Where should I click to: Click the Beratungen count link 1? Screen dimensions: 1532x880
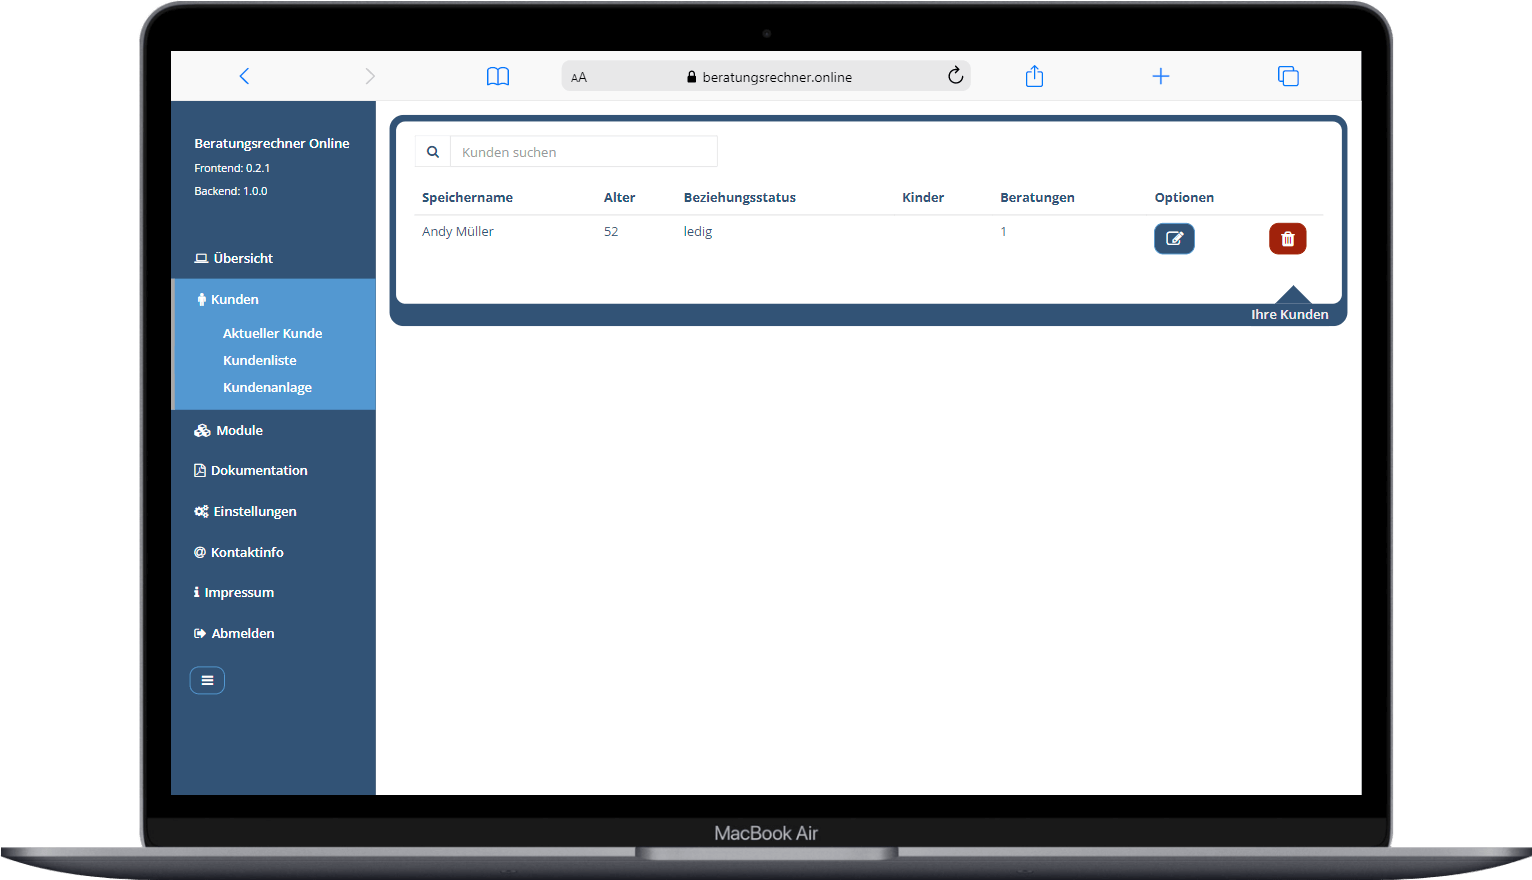(1003, 231)
